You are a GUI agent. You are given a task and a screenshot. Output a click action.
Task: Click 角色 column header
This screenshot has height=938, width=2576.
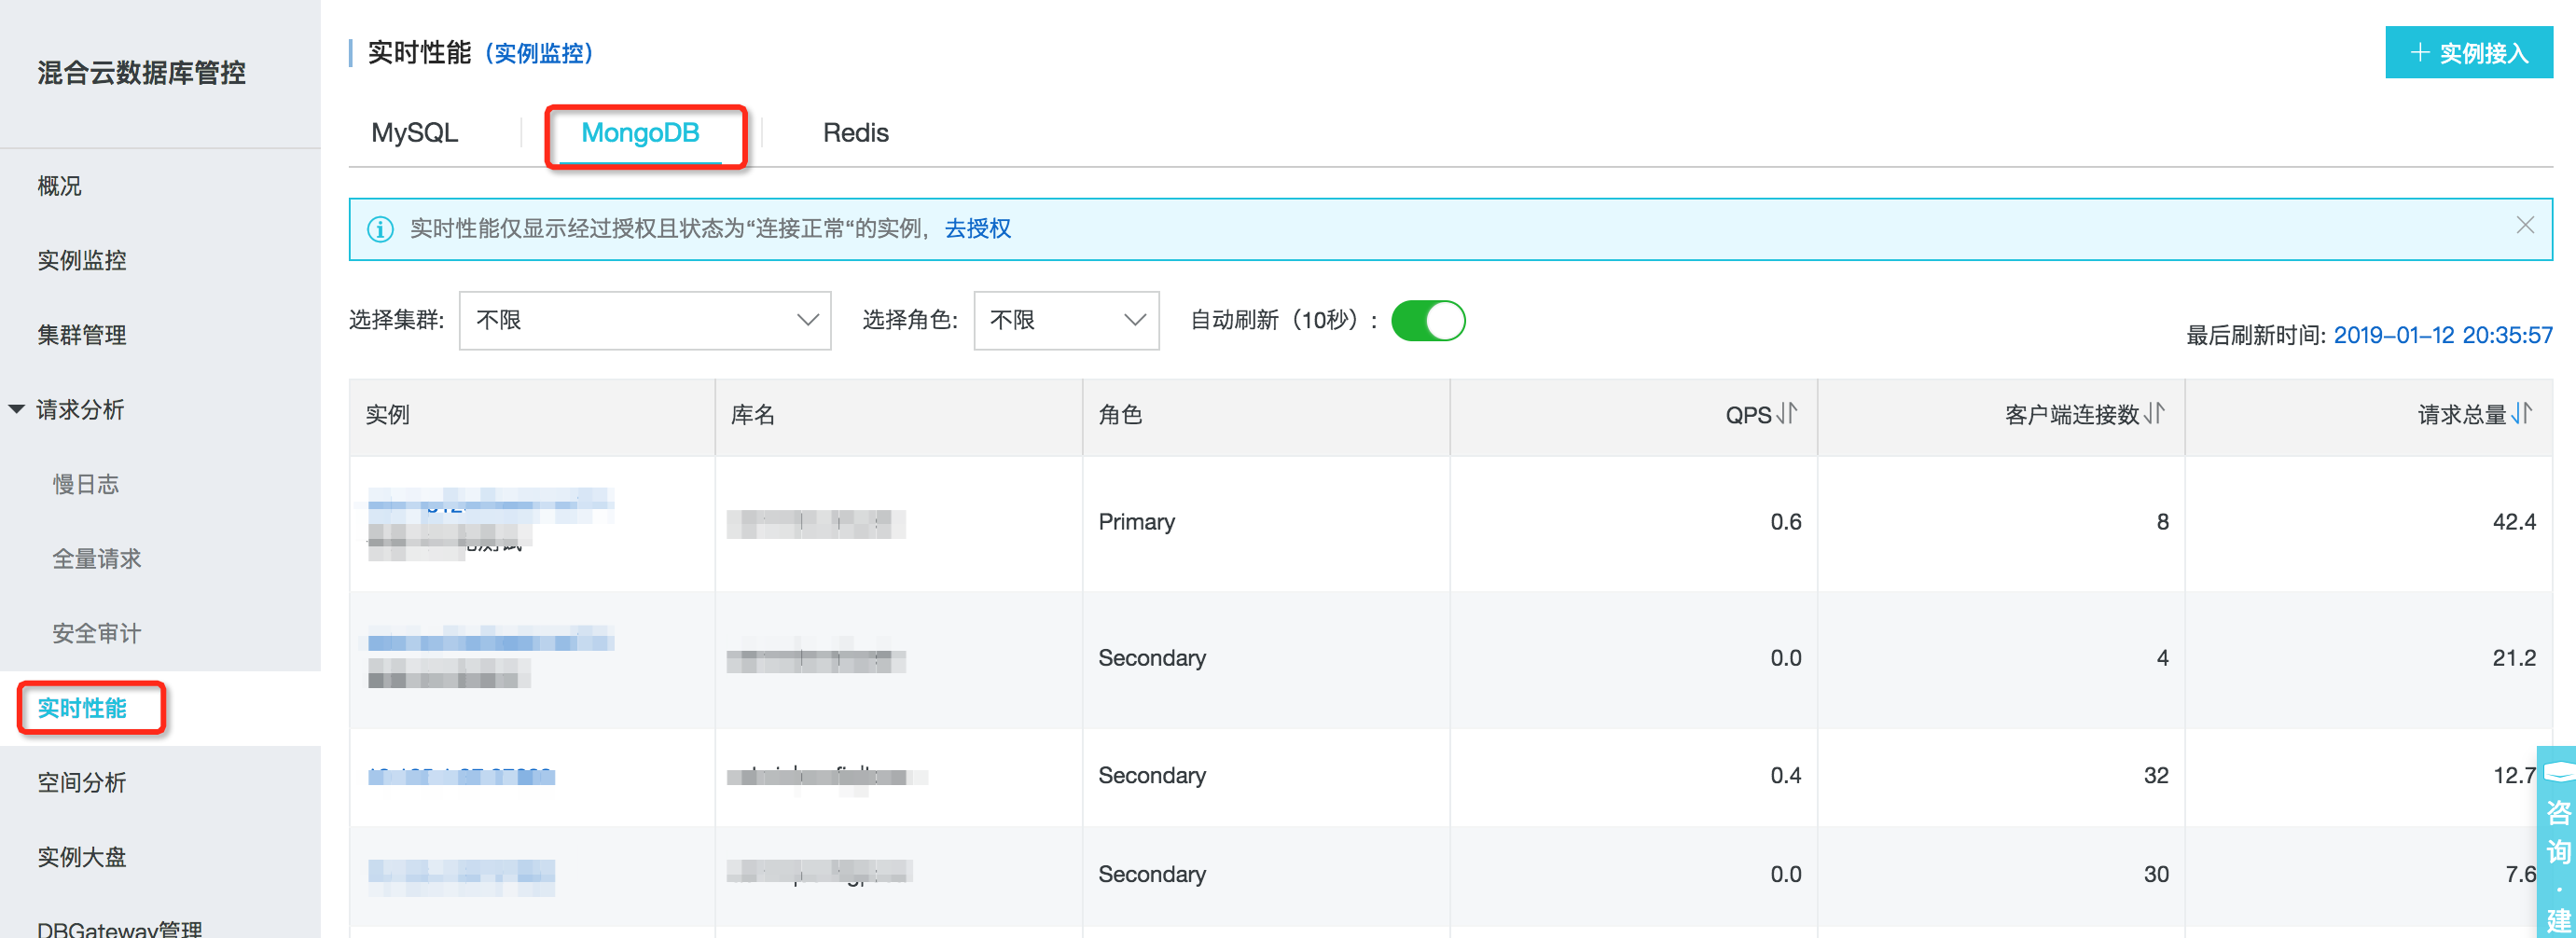tap(1120, 414)
